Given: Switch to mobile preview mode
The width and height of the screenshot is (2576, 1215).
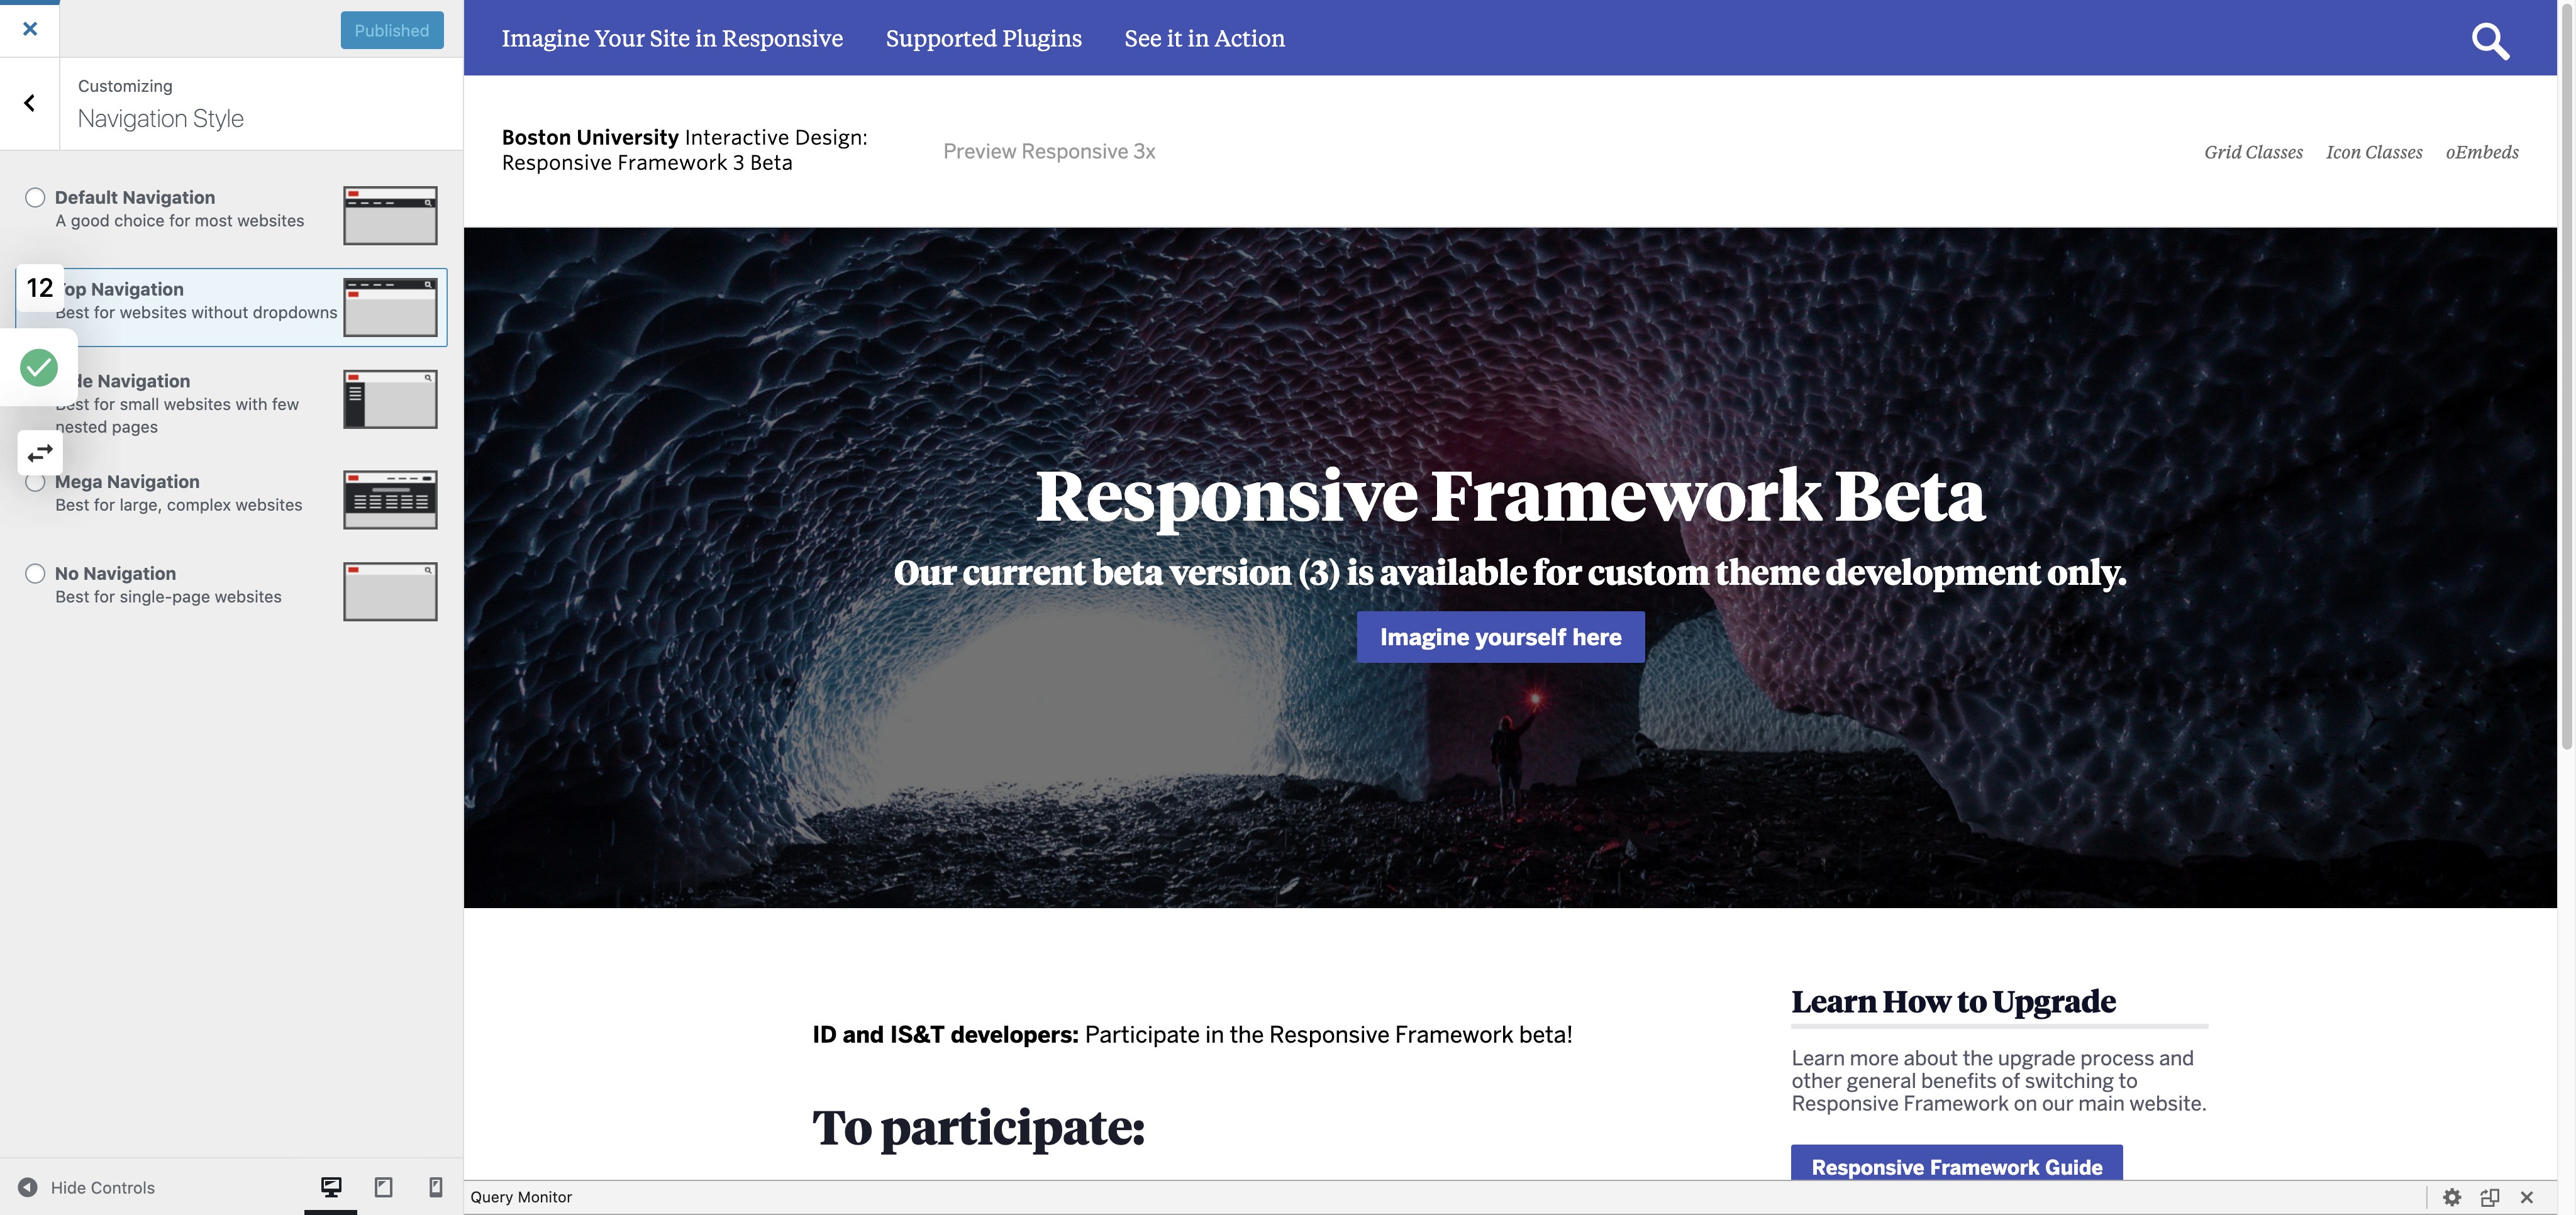Looking at the screenshot, I should 436,1187.
